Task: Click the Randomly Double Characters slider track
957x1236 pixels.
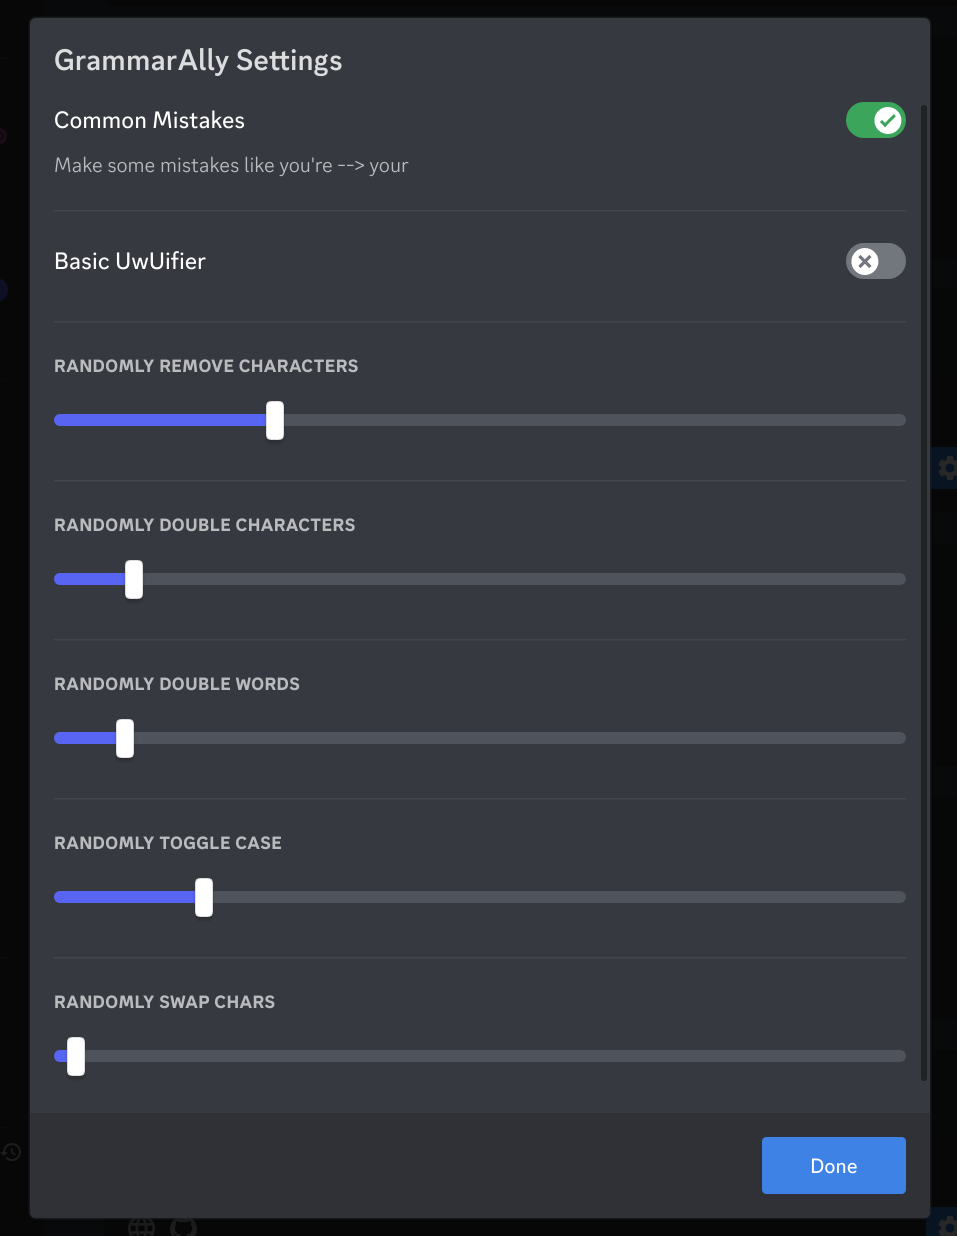Action: coord(480,578)
